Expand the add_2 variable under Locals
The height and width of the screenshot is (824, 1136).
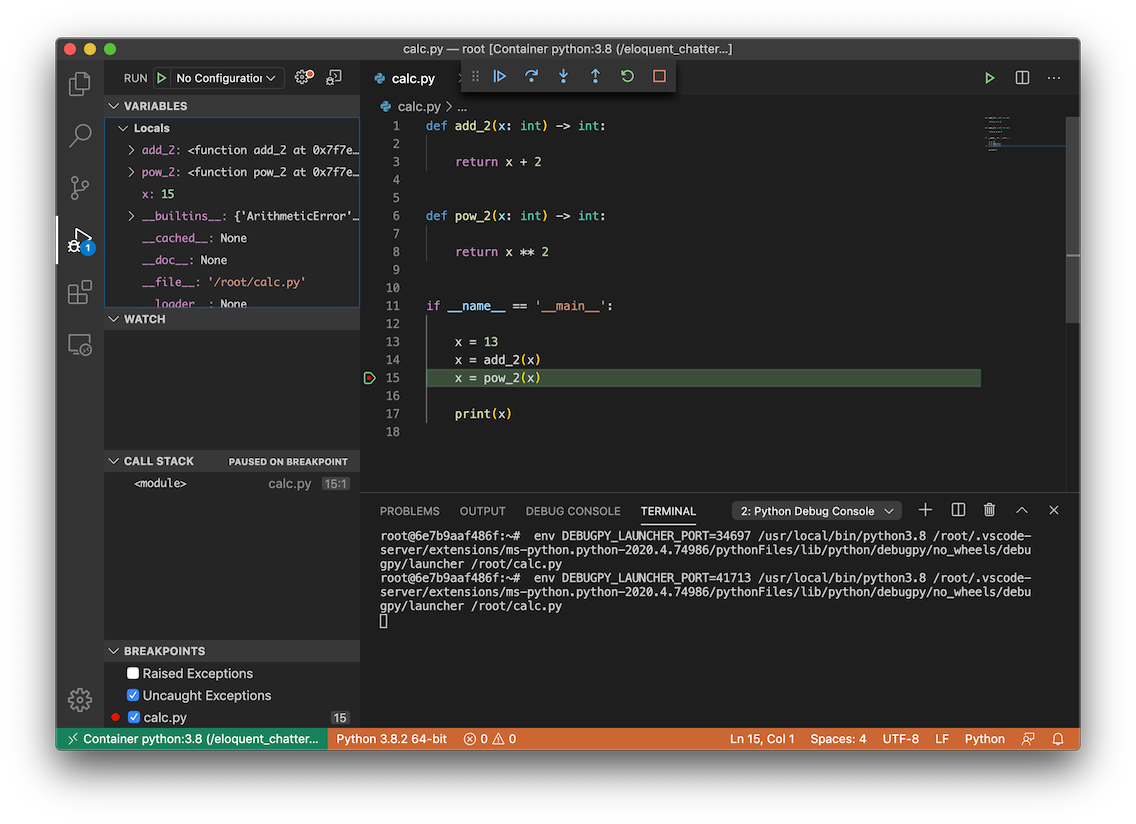click(129, 149)
